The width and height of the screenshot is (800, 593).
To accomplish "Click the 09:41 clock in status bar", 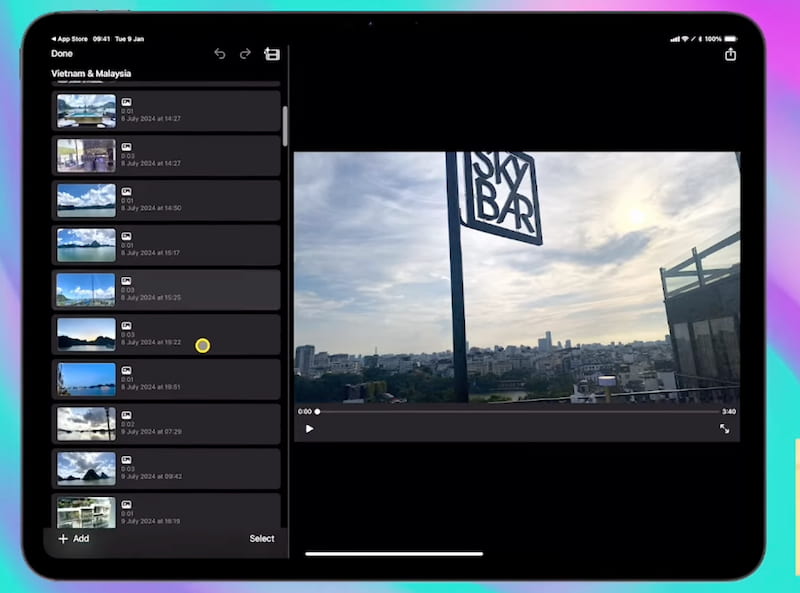I will coord(102,39).
